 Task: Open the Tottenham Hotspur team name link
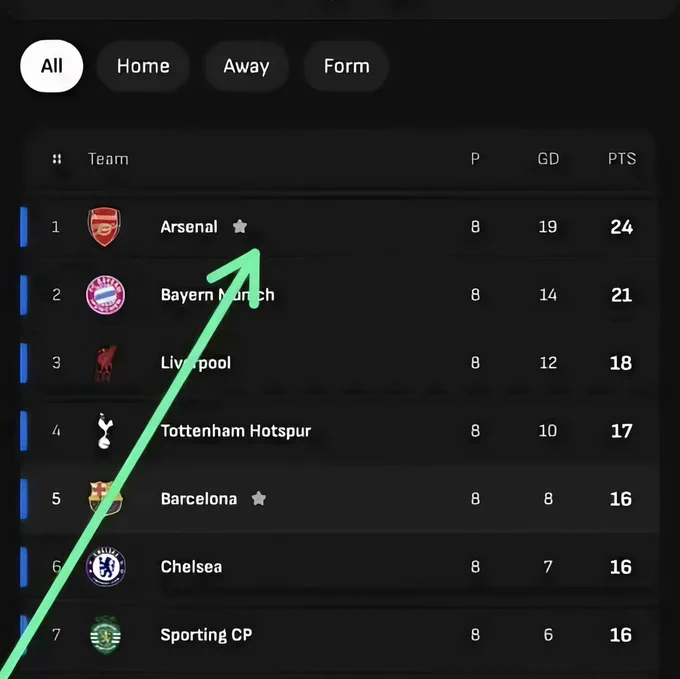click(236, 431)
